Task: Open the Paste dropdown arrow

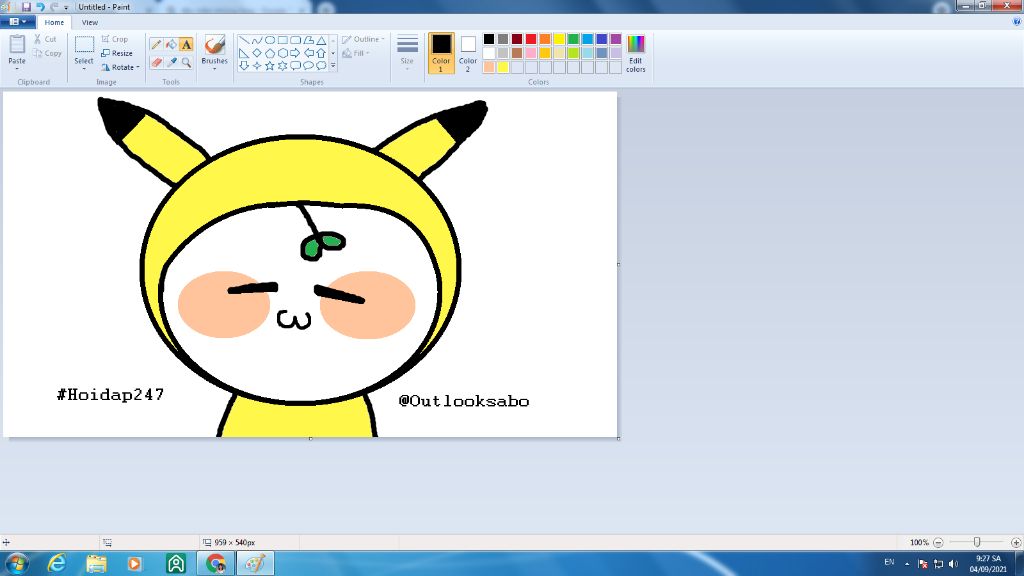Action: click(17, 68)
